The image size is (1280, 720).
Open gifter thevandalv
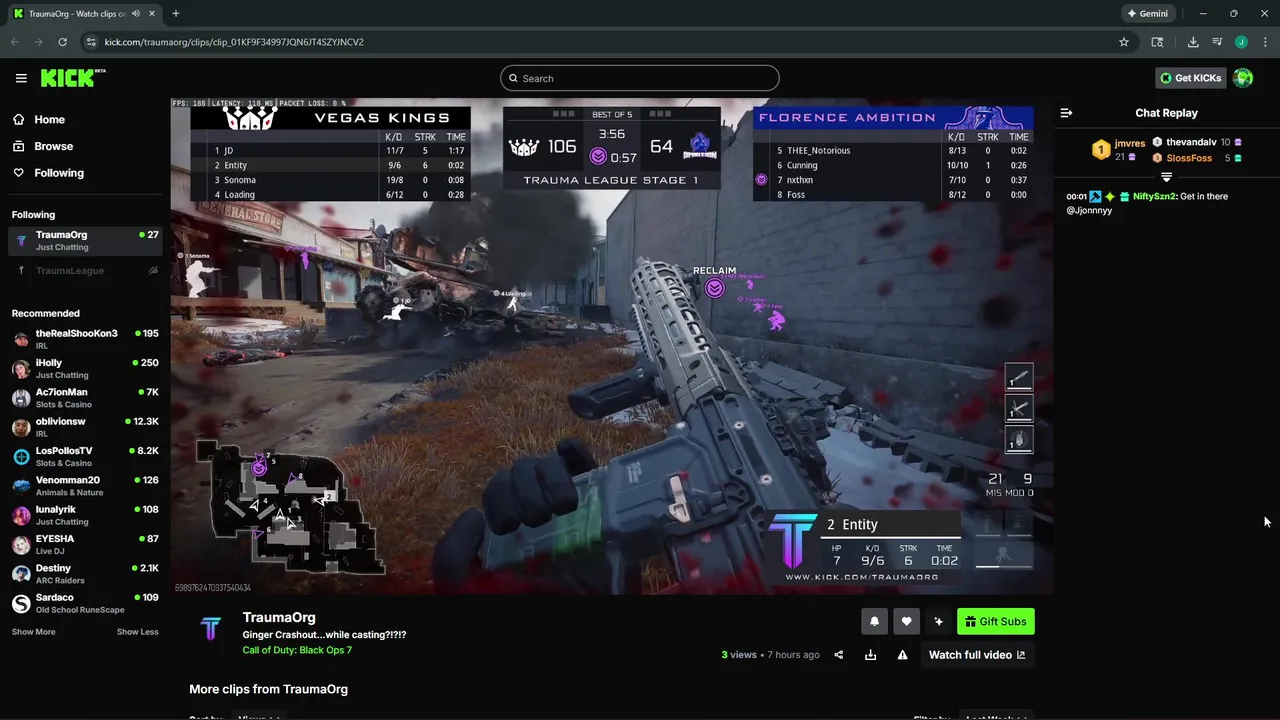(x=1191, y=142)
